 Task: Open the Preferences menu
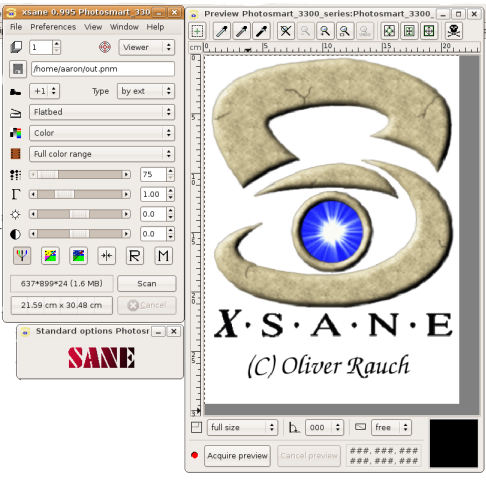coord(53,27)
